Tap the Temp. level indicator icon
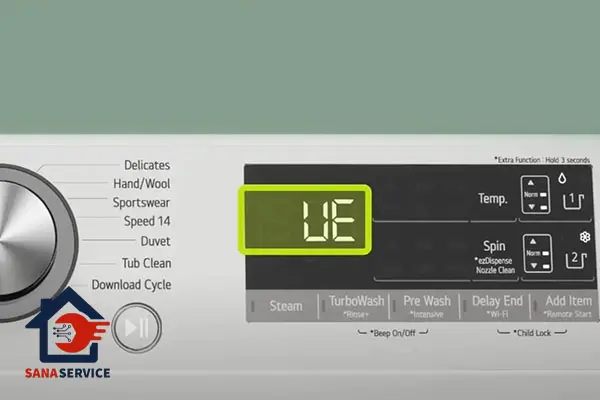Viewport: 600px width, 400px height. click(x=536, y=195)
